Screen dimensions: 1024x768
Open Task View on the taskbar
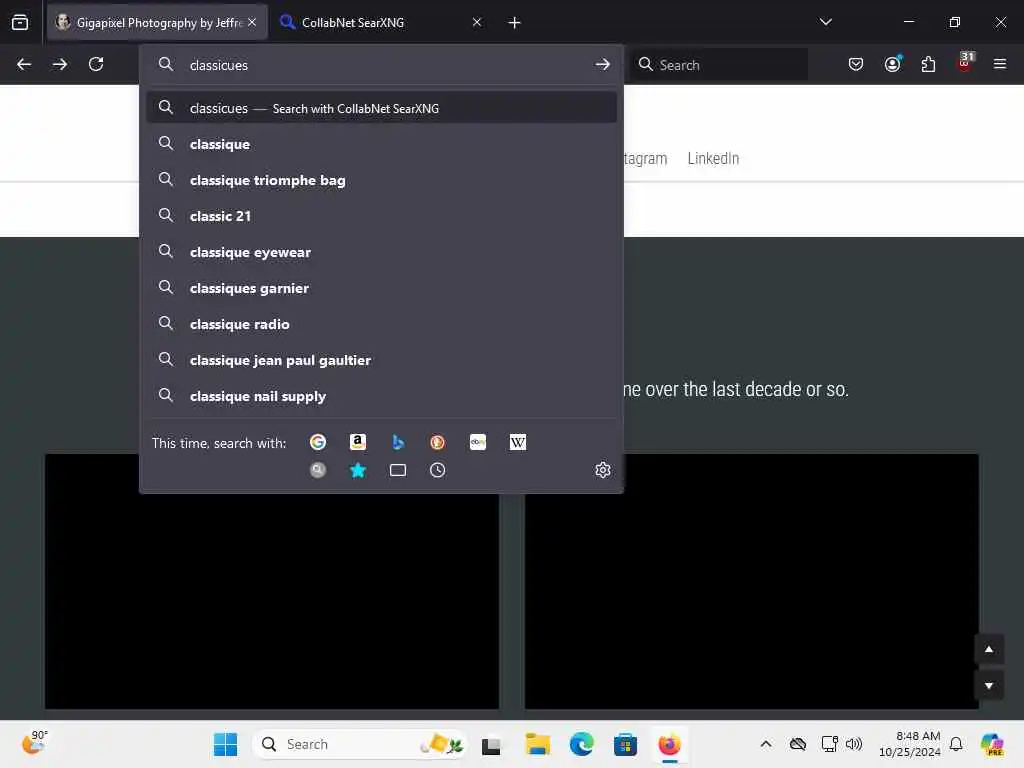[491, 745]
